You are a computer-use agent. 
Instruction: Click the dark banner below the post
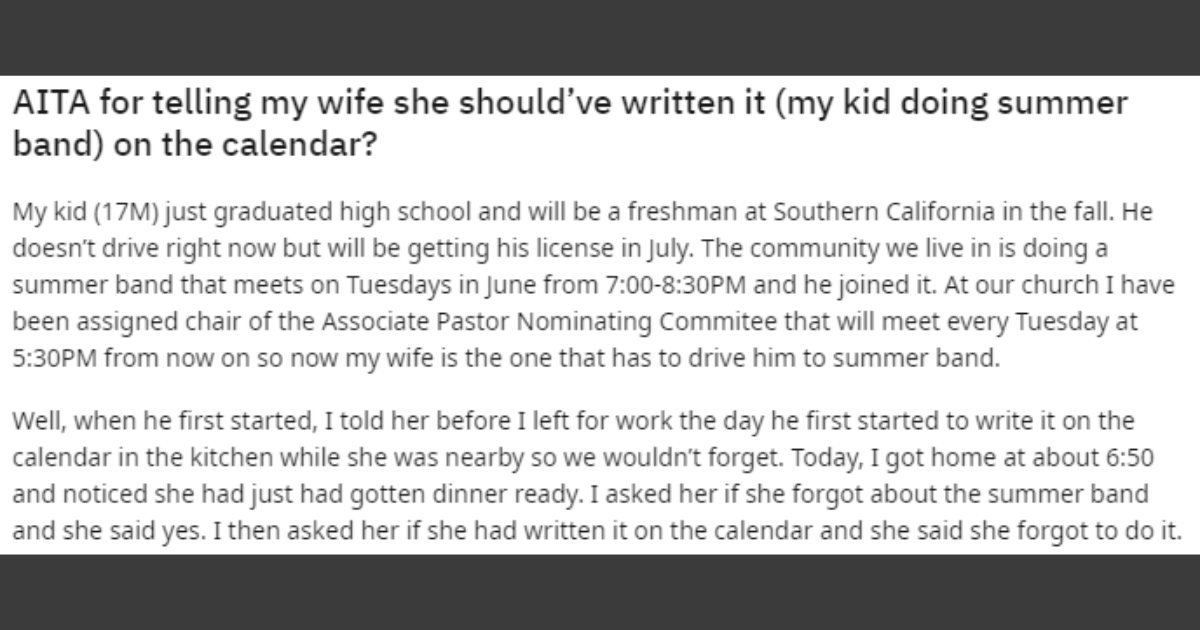point(600,591)
